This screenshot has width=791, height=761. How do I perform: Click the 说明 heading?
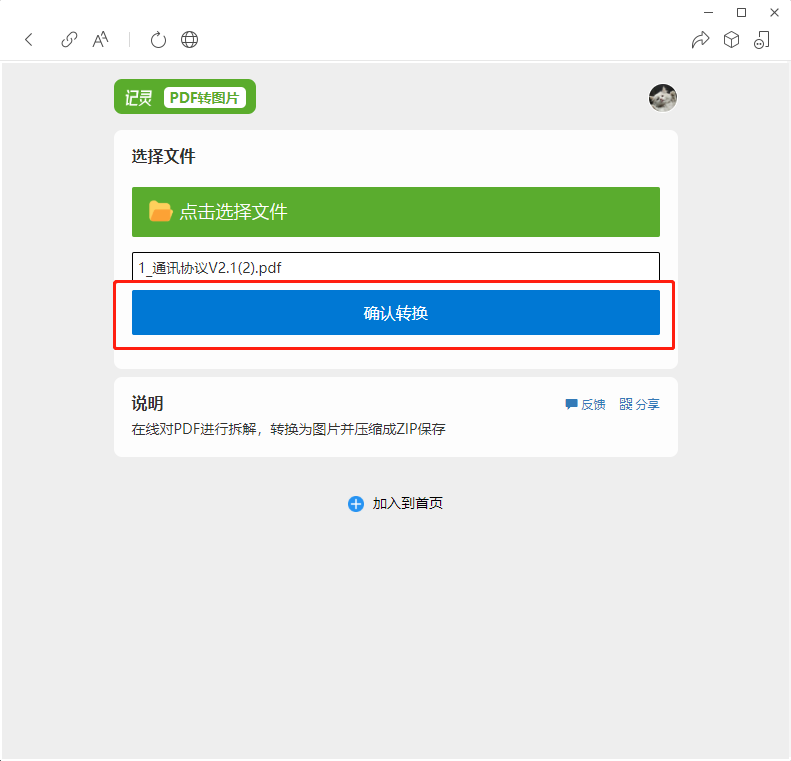[147, 403]
